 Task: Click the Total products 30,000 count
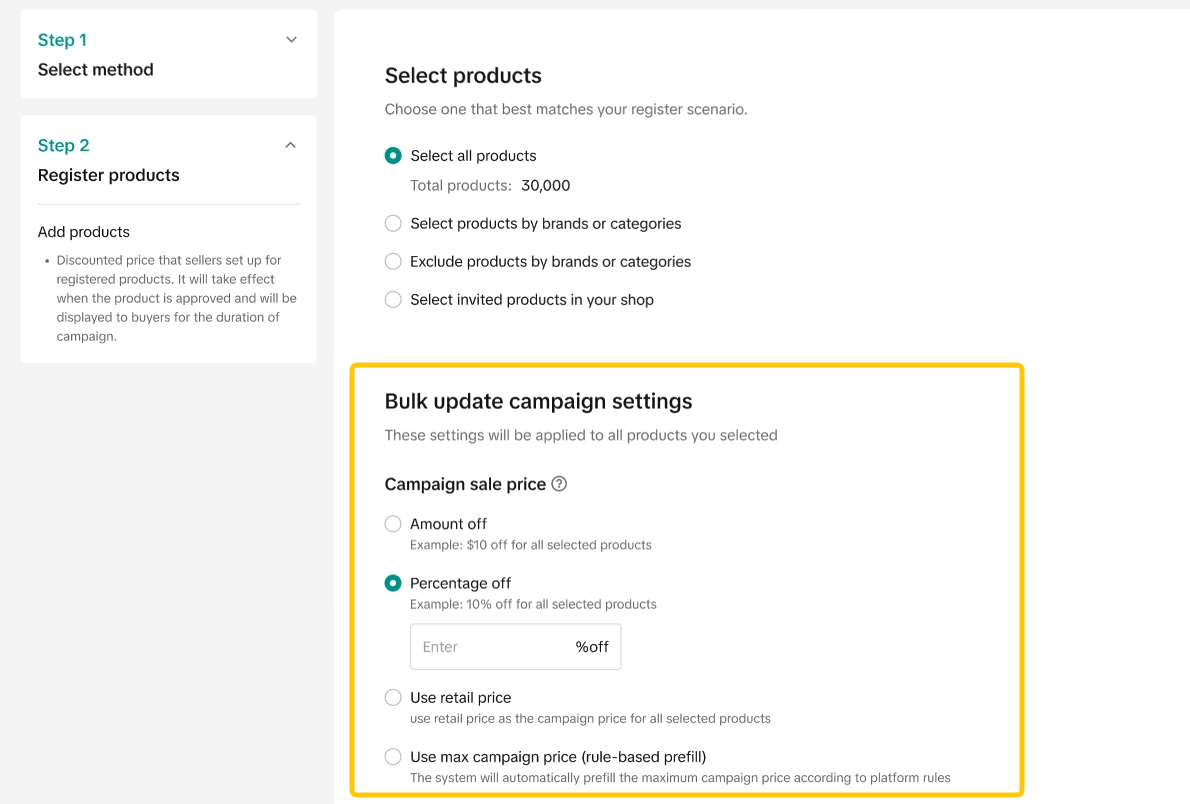[x=546, y=186]
